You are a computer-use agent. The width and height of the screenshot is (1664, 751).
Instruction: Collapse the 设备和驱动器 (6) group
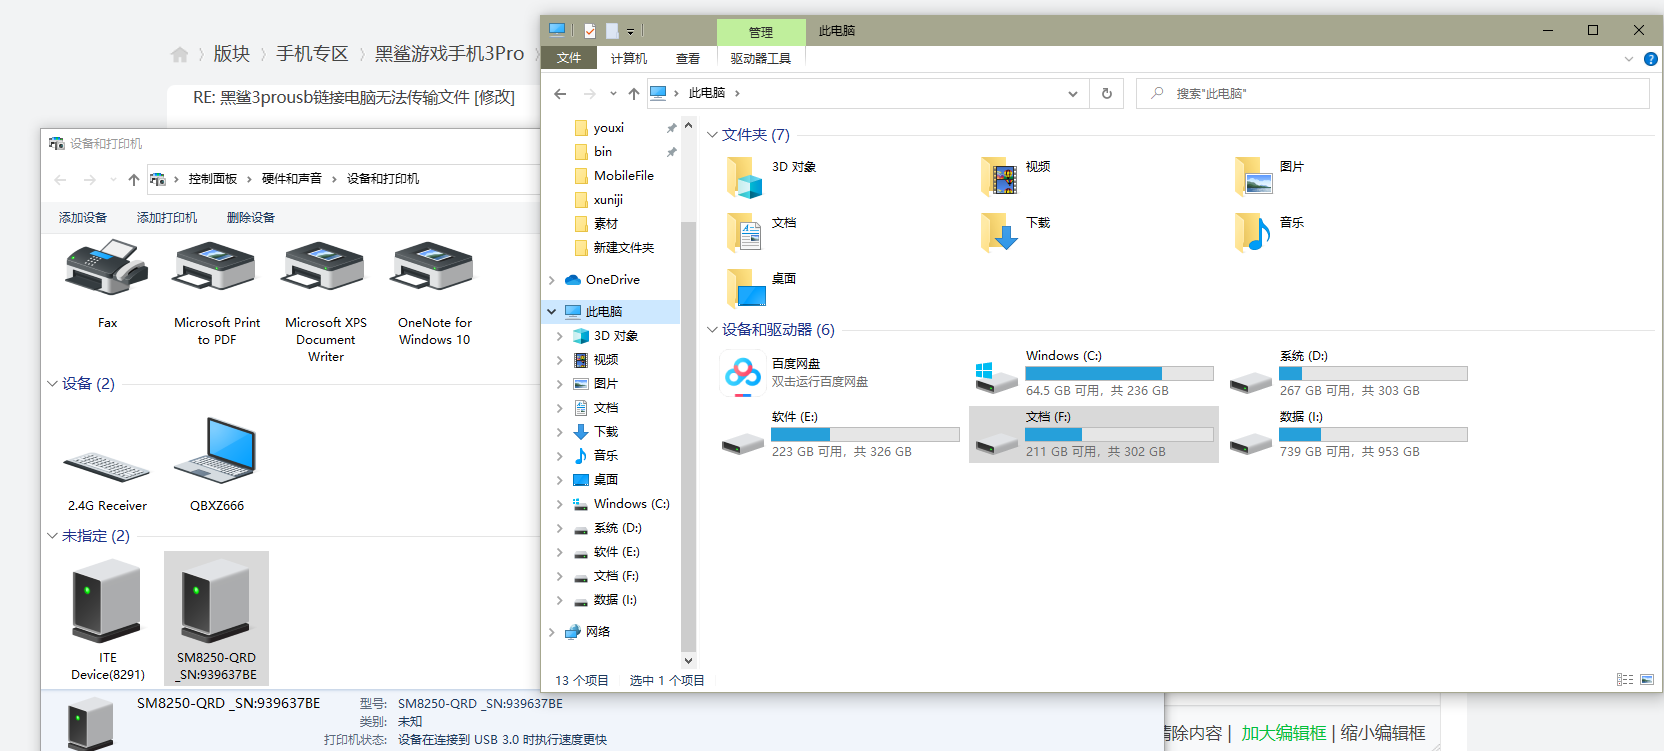712,330
